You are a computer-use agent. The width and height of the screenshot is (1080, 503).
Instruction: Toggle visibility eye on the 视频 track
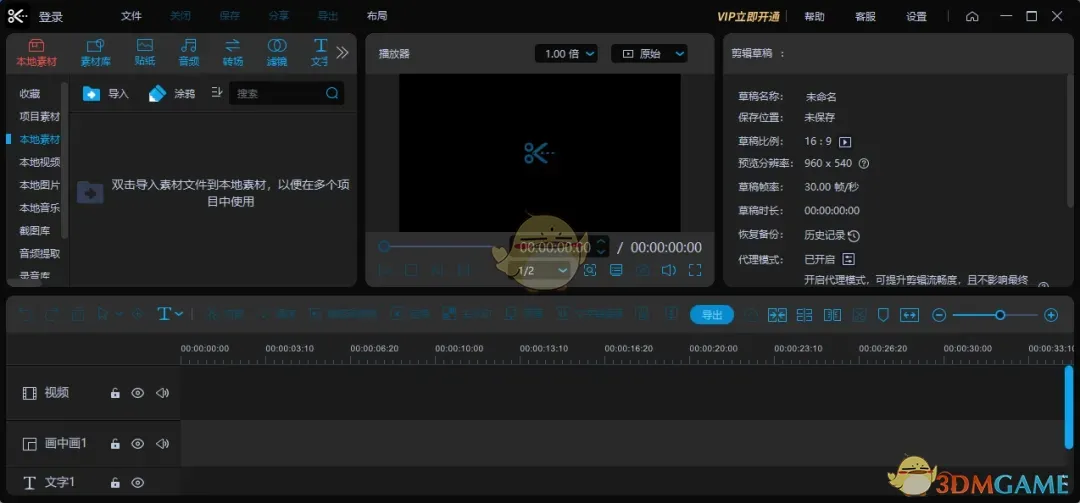(x=138, y=393)
